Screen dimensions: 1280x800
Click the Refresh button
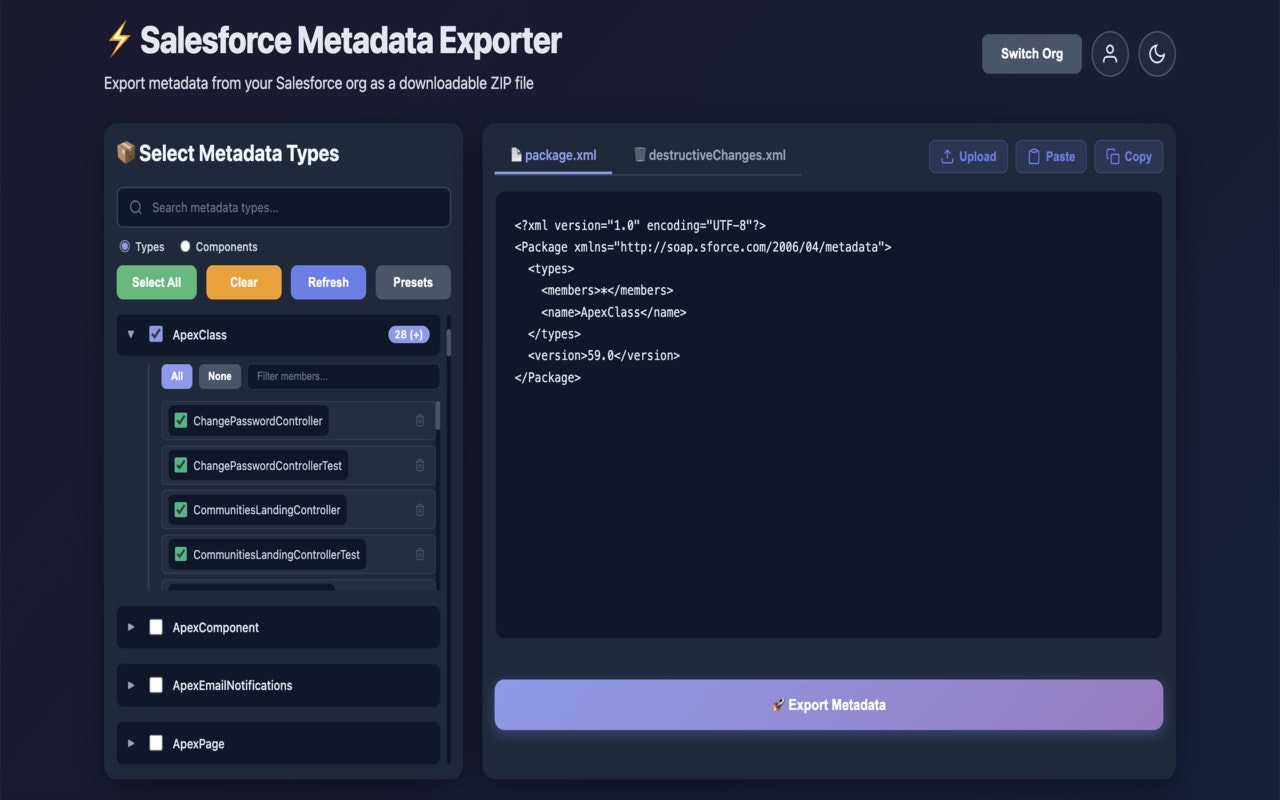(x=328, y=282)
